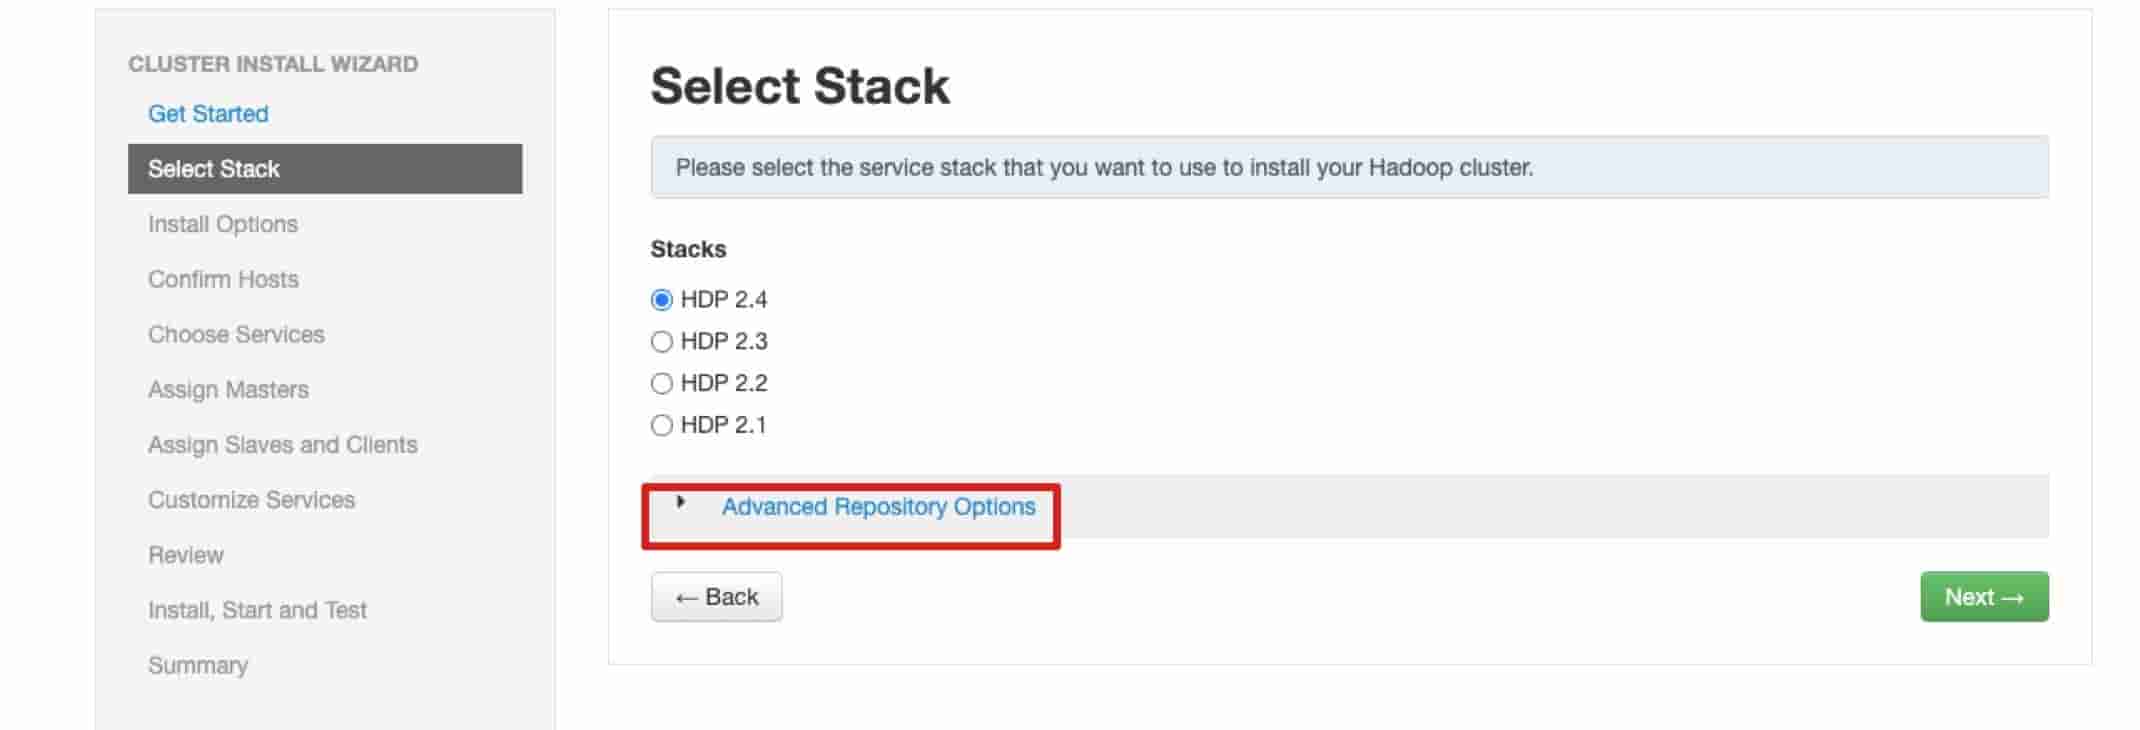Select the Review step in sidebar
This screenshot has width=2140, height=730.
tap(186, 555)
